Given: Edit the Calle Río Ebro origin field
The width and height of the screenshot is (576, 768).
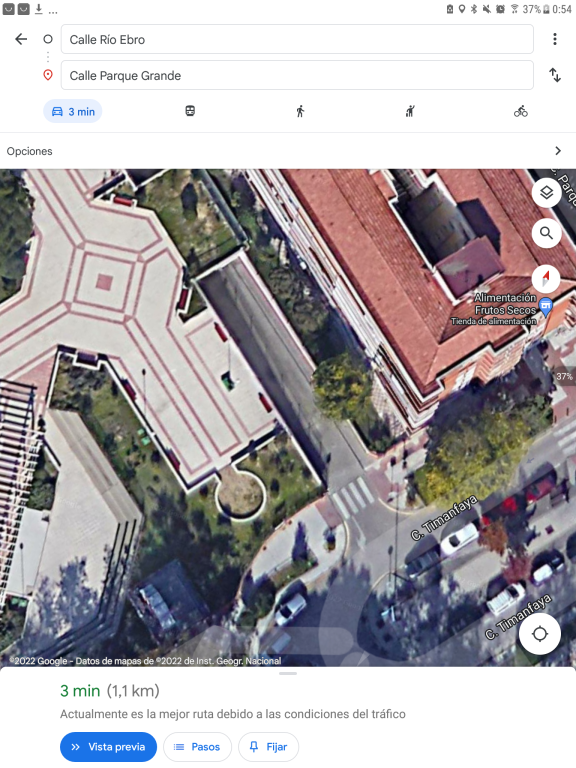Looking at the screenshot, I should click(297, 39).
